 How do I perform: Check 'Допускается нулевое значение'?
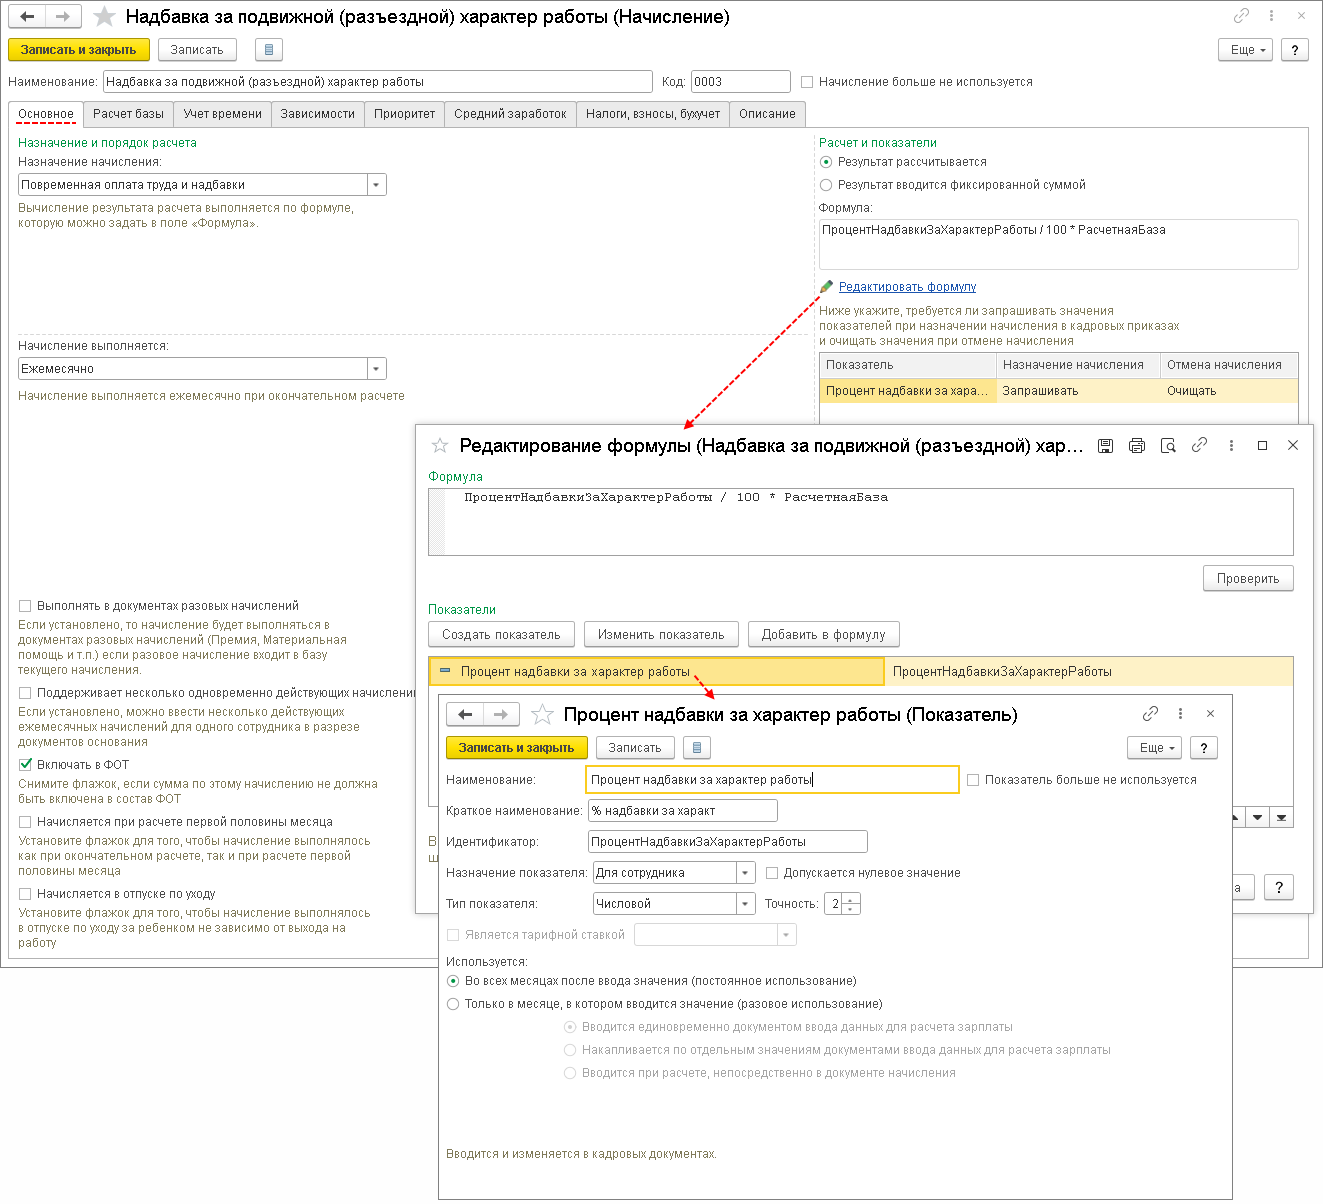click(772, 873)
